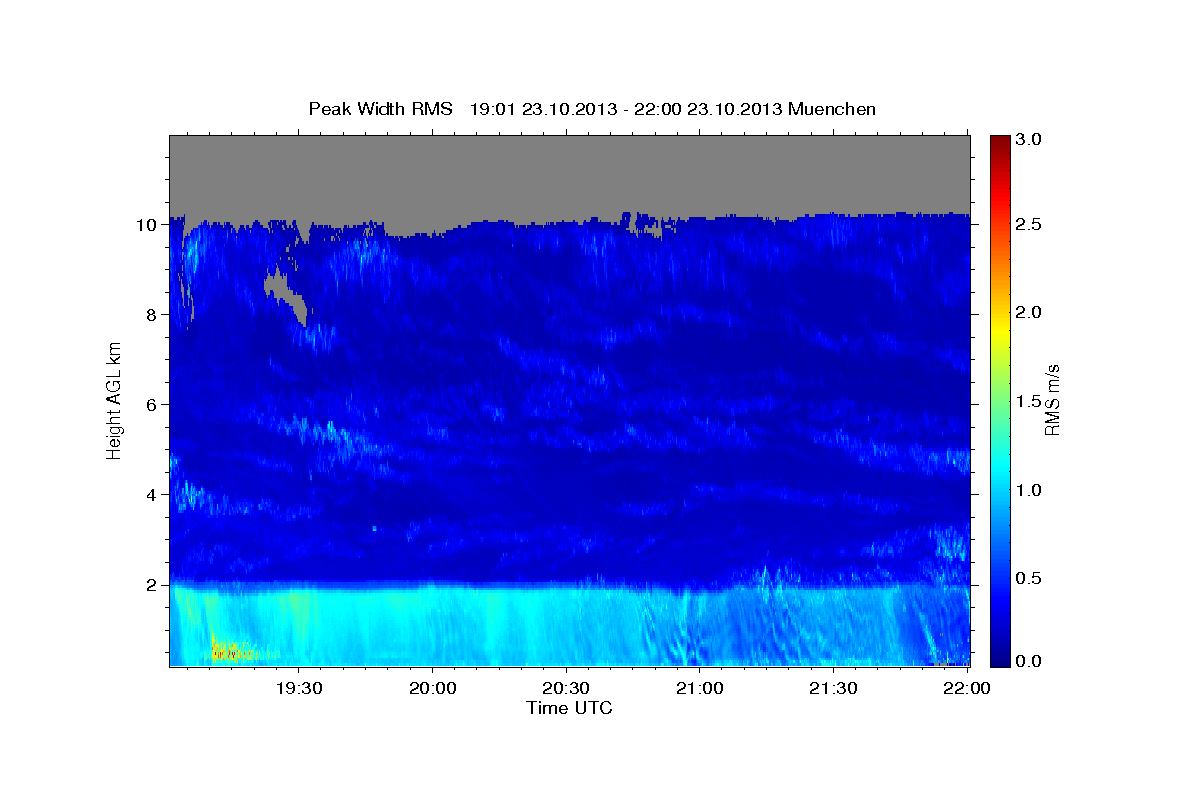Viewport: 1200px width, 800px height.
Task: Click the colorbar value 2.0
Action: (x=1030, y=312)
